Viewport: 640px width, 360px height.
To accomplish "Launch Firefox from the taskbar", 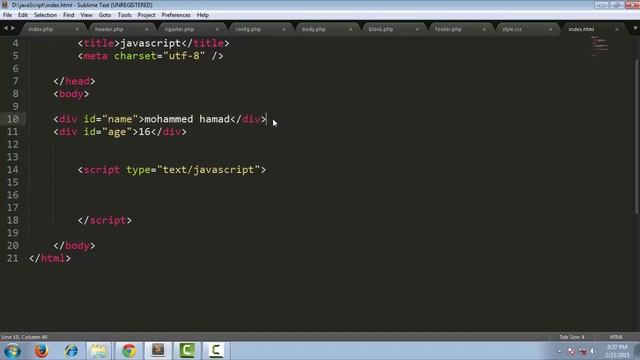I will pos(42,351).
